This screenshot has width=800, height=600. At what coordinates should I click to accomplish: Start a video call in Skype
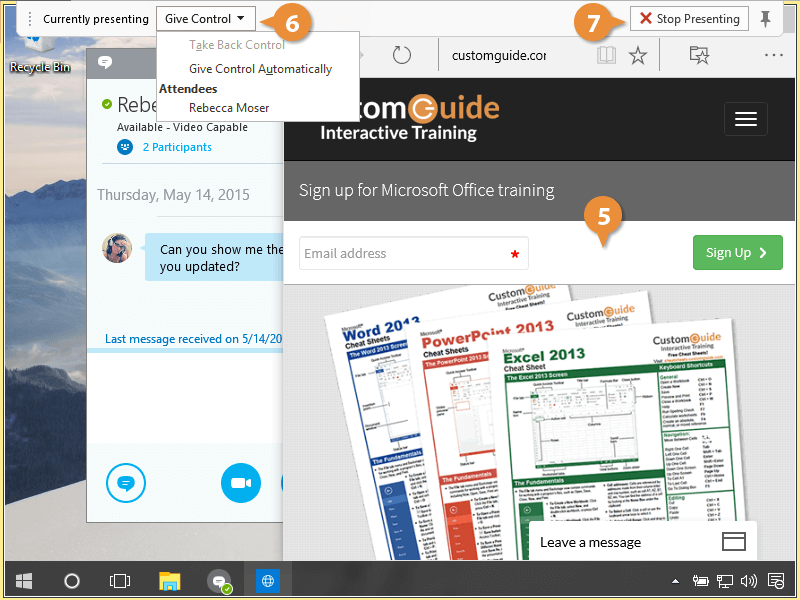point(240,483)
